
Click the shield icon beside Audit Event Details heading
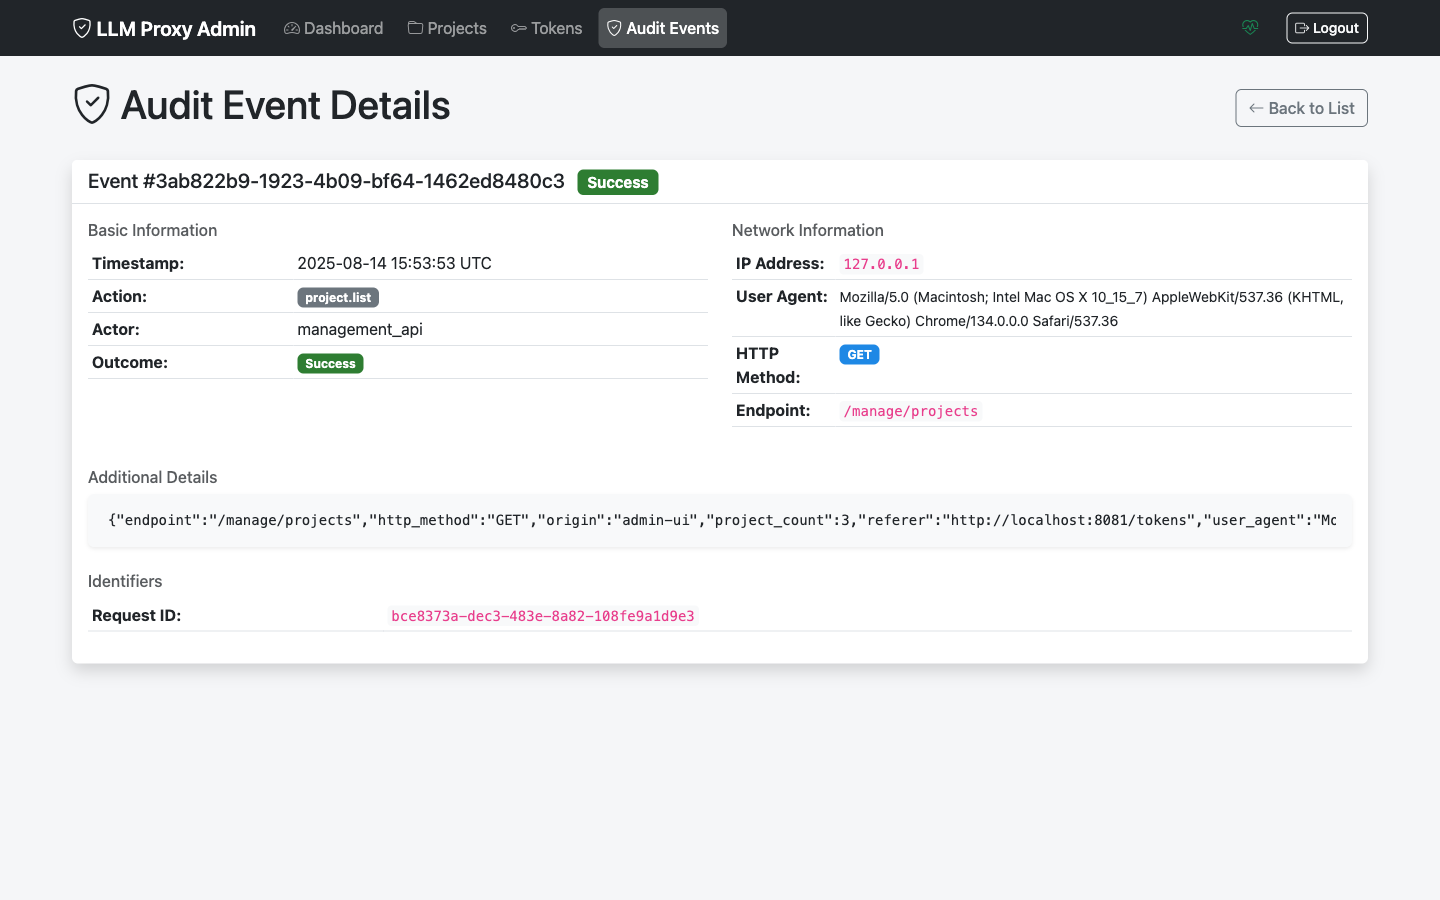(91, 103)
